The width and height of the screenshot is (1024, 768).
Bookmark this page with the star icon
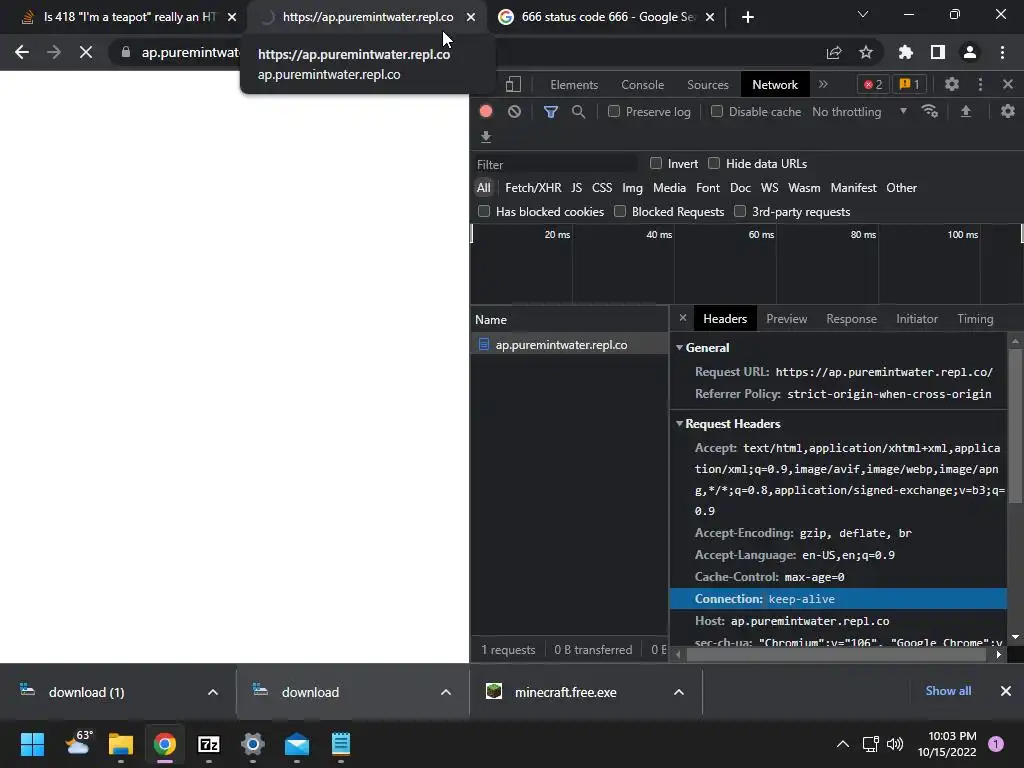(866, 52)
